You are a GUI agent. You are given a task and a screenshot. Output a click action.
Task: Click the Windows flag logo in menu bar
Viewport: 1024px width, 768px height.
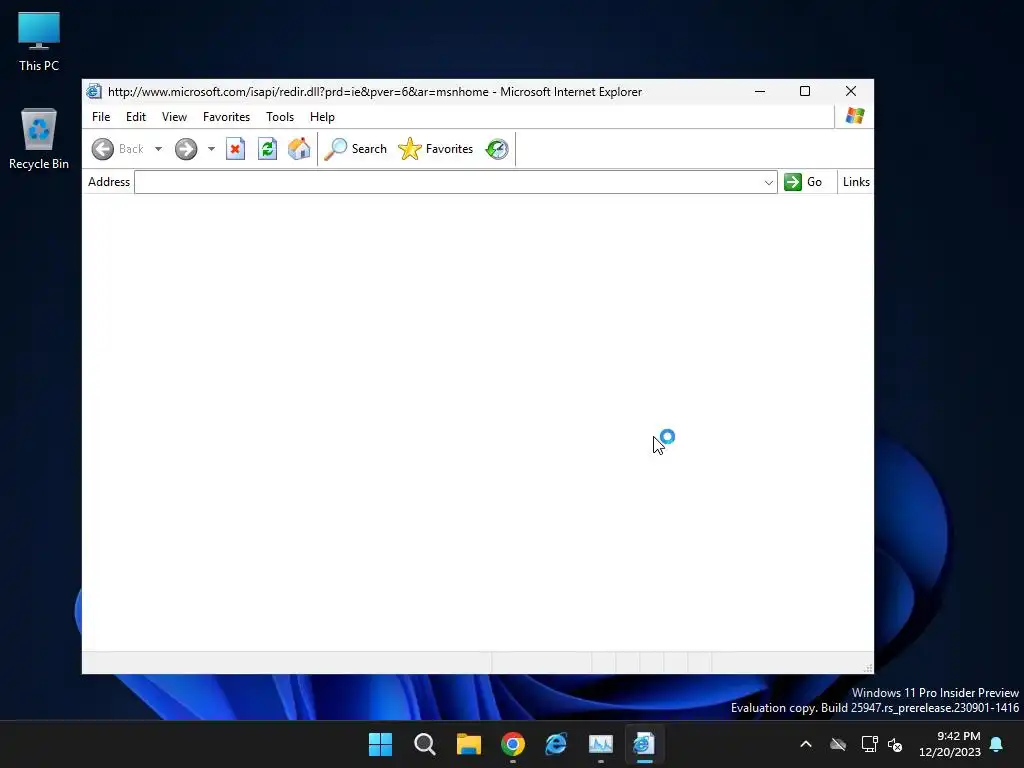click(855, 116)
